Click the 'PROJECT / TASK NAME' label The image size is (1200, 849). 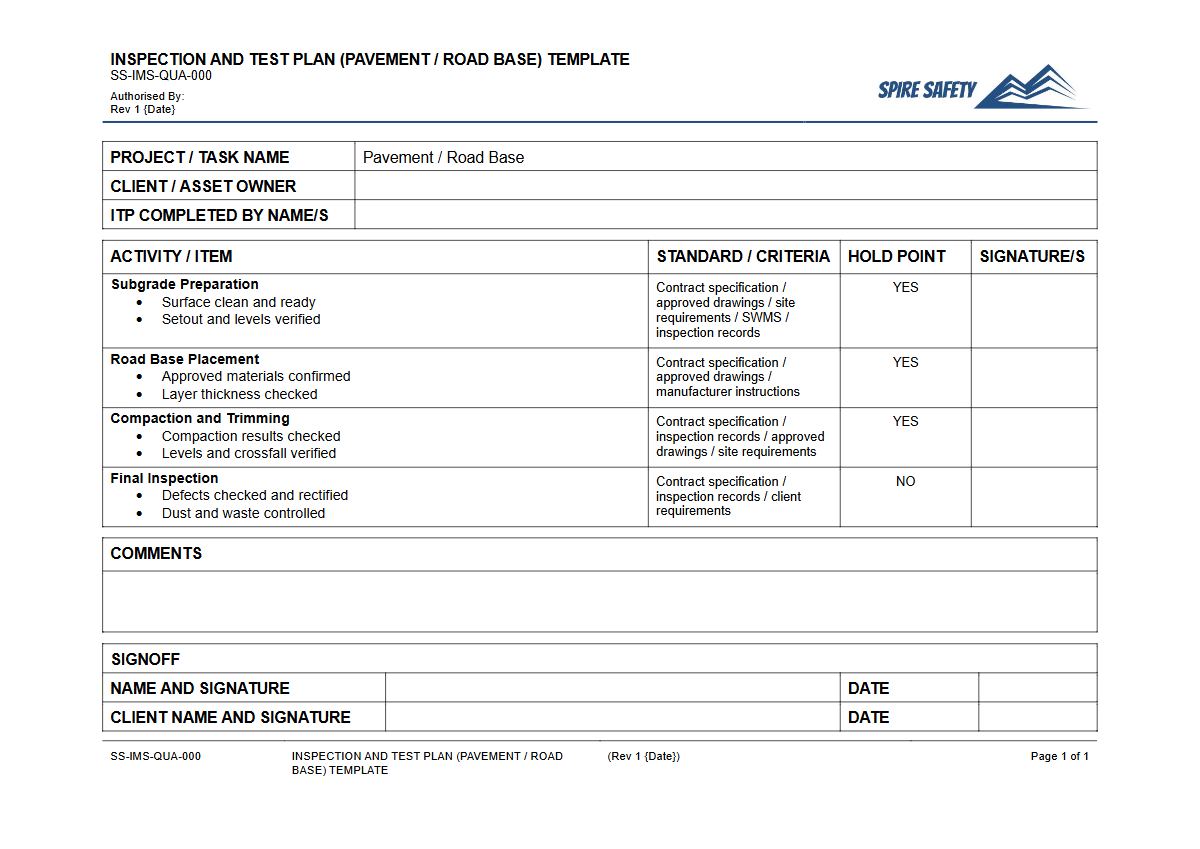click(200, 157)
